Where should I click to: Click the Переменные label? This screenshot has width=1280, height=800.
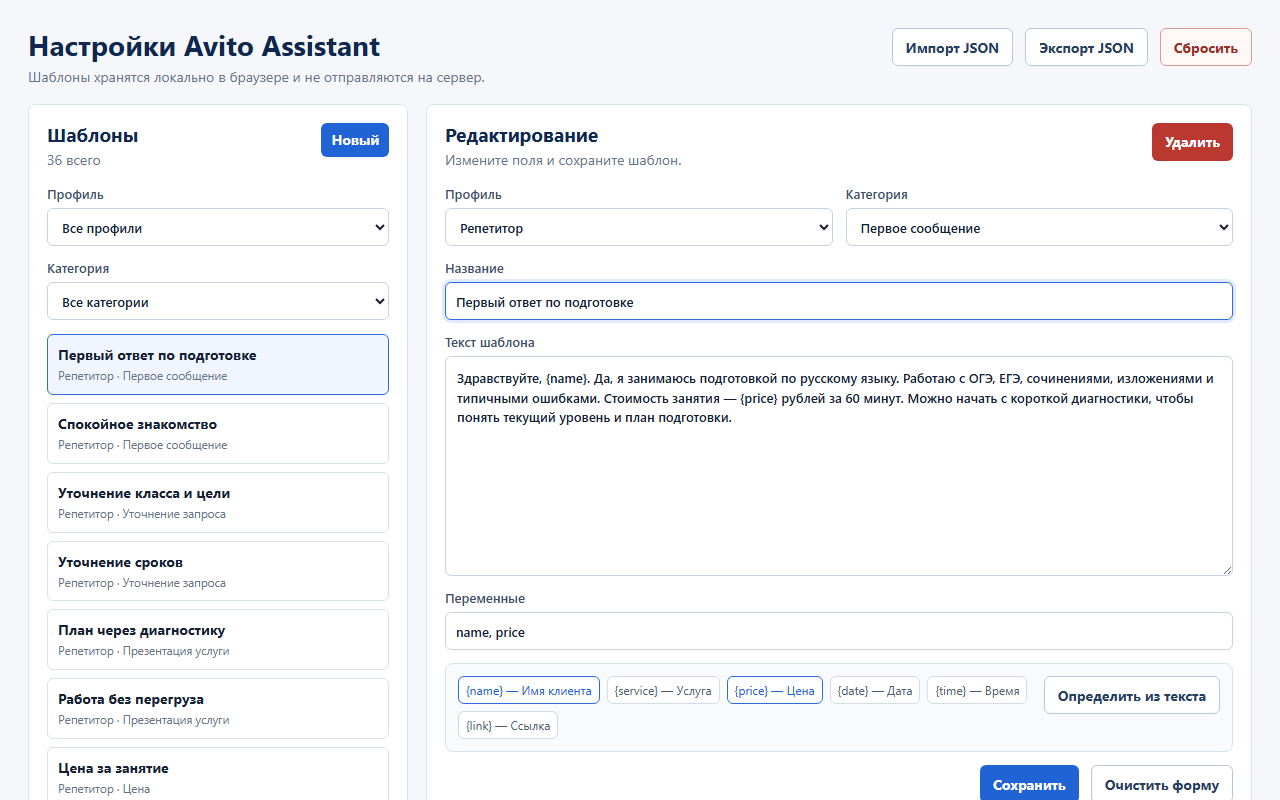coord(485,598)
